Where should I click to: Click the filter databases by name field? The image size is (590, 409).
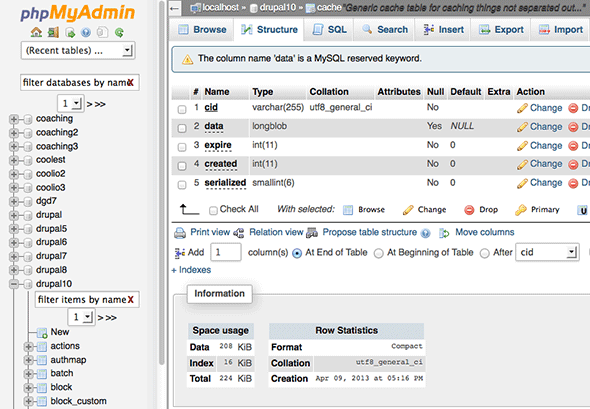coord(80,82)
